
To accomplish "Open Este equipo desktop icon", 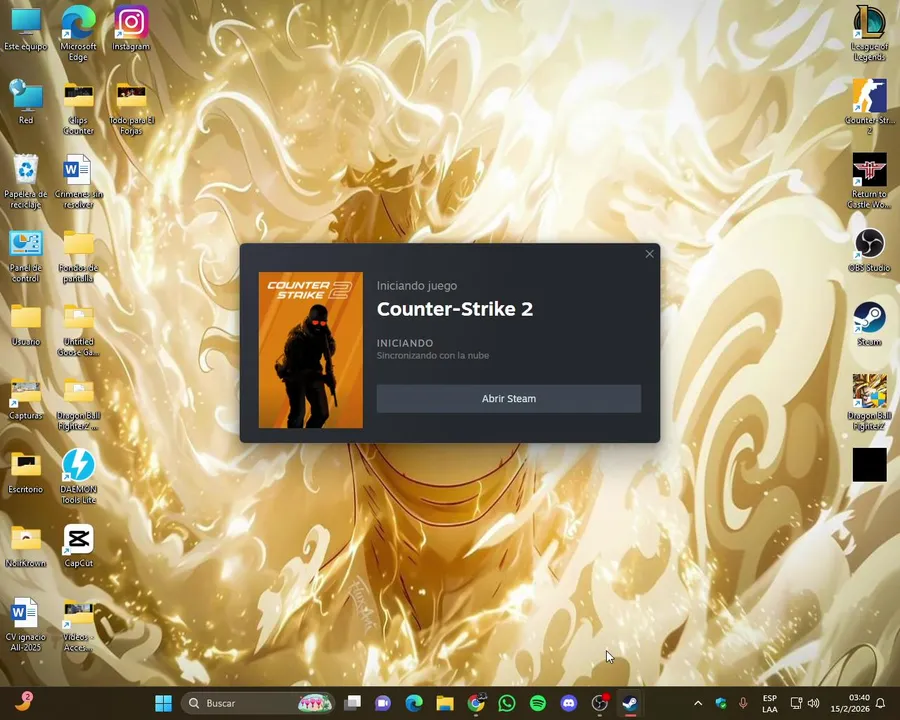I will pyautogui.click(x=26, y=30).
